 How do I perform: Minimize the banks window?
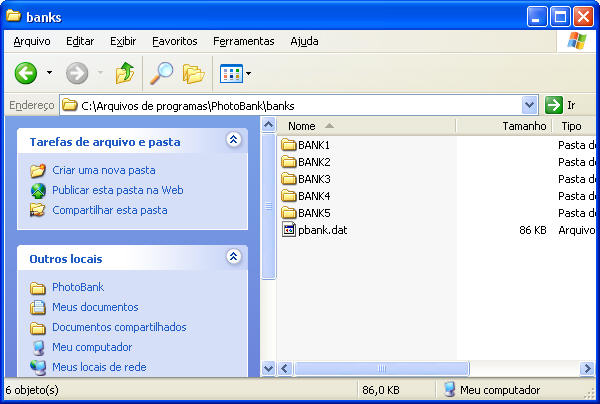[x=536, y=17]
